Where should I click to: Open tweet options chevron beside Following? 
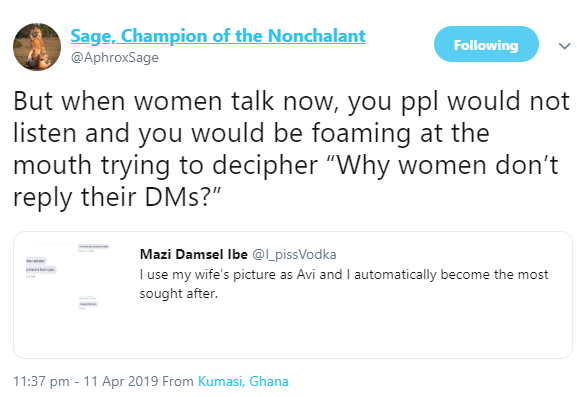[x=564, y=46]
